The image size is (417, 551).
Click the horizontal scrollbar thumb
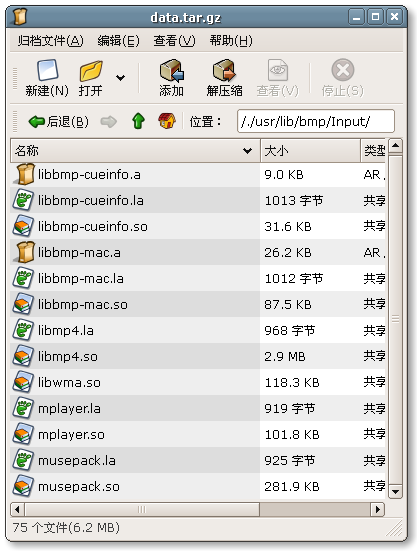142,509
